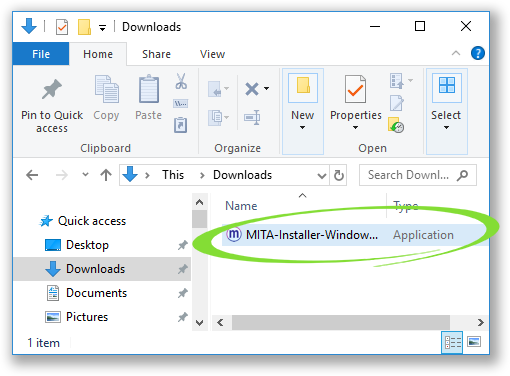Switch to Large icons view in status bar
510x376 pixels.
(474, 342)
